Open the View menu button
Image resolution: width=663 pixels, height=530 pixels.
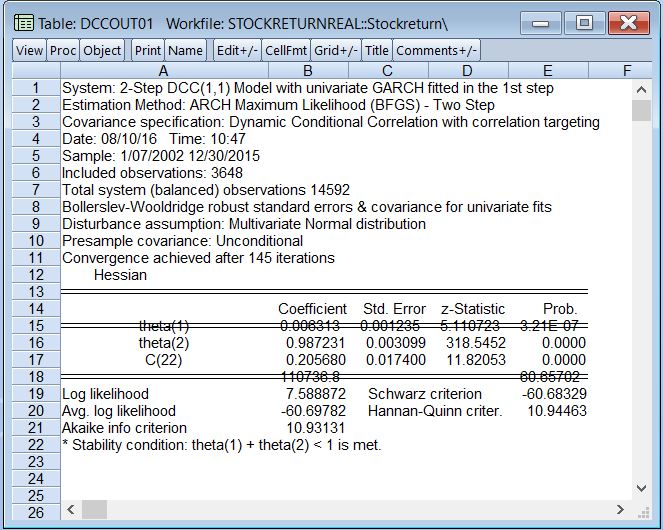29,50
